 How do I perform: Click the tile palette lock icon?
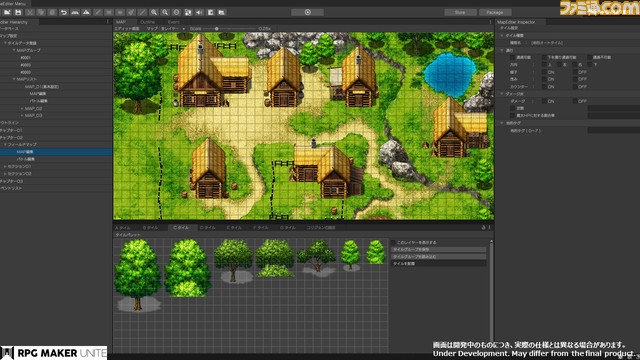(484, 227)
